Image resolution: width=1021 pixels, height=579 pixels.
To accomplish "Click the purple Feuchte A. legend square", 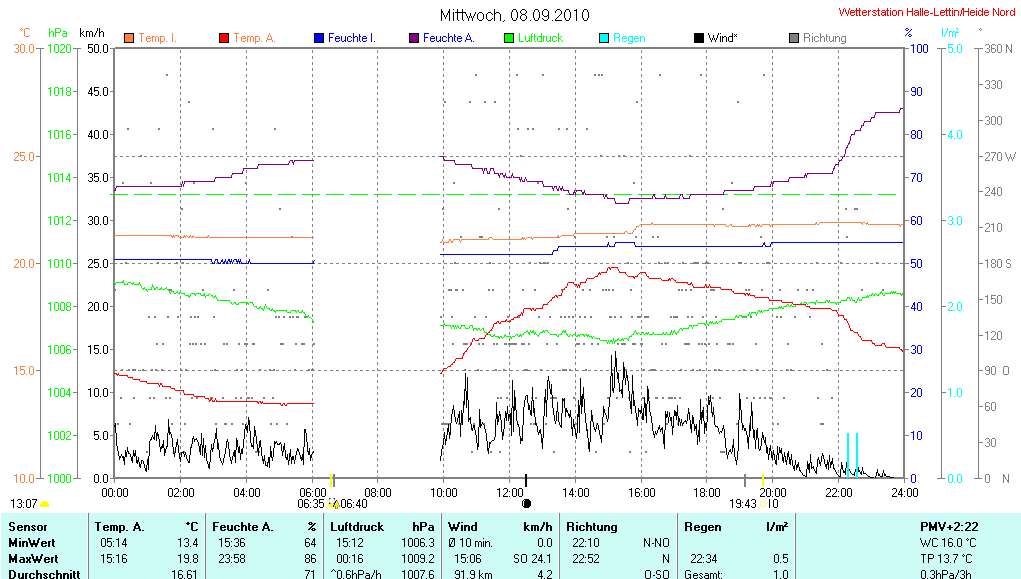I will pyautogui.click(x=414, y=38).
